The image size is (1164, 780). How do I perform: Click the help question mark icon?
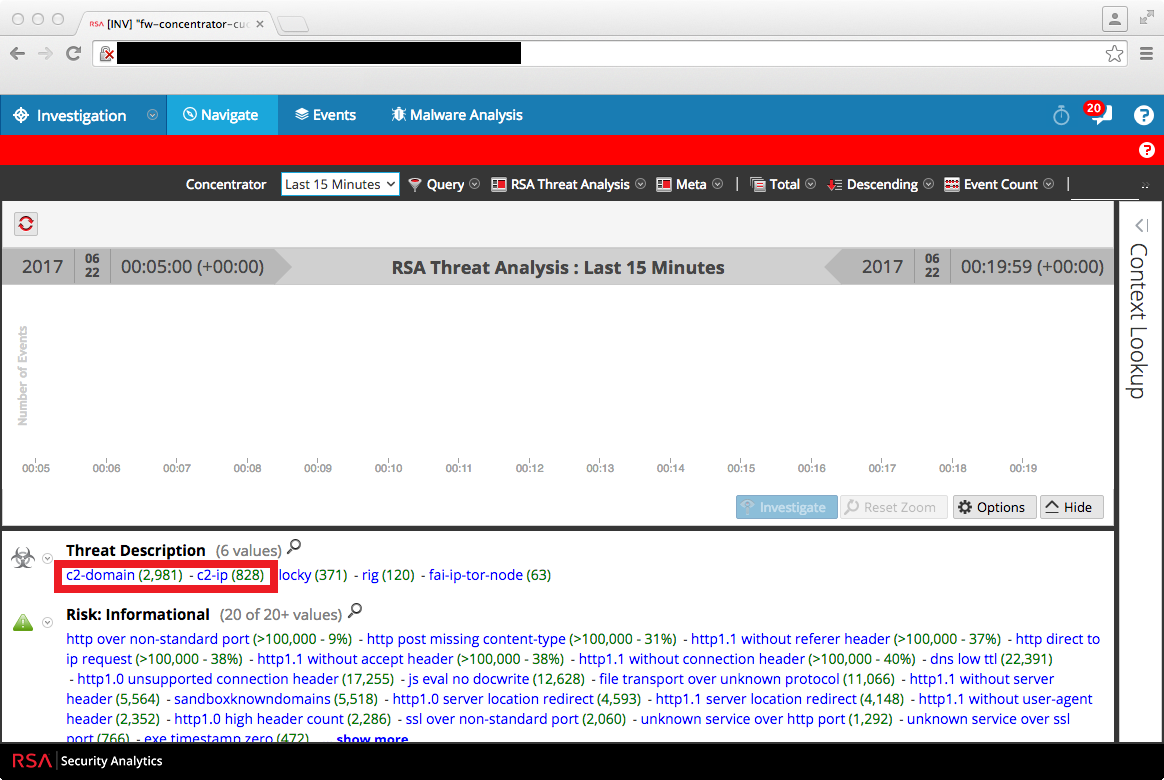(1143, 116)
